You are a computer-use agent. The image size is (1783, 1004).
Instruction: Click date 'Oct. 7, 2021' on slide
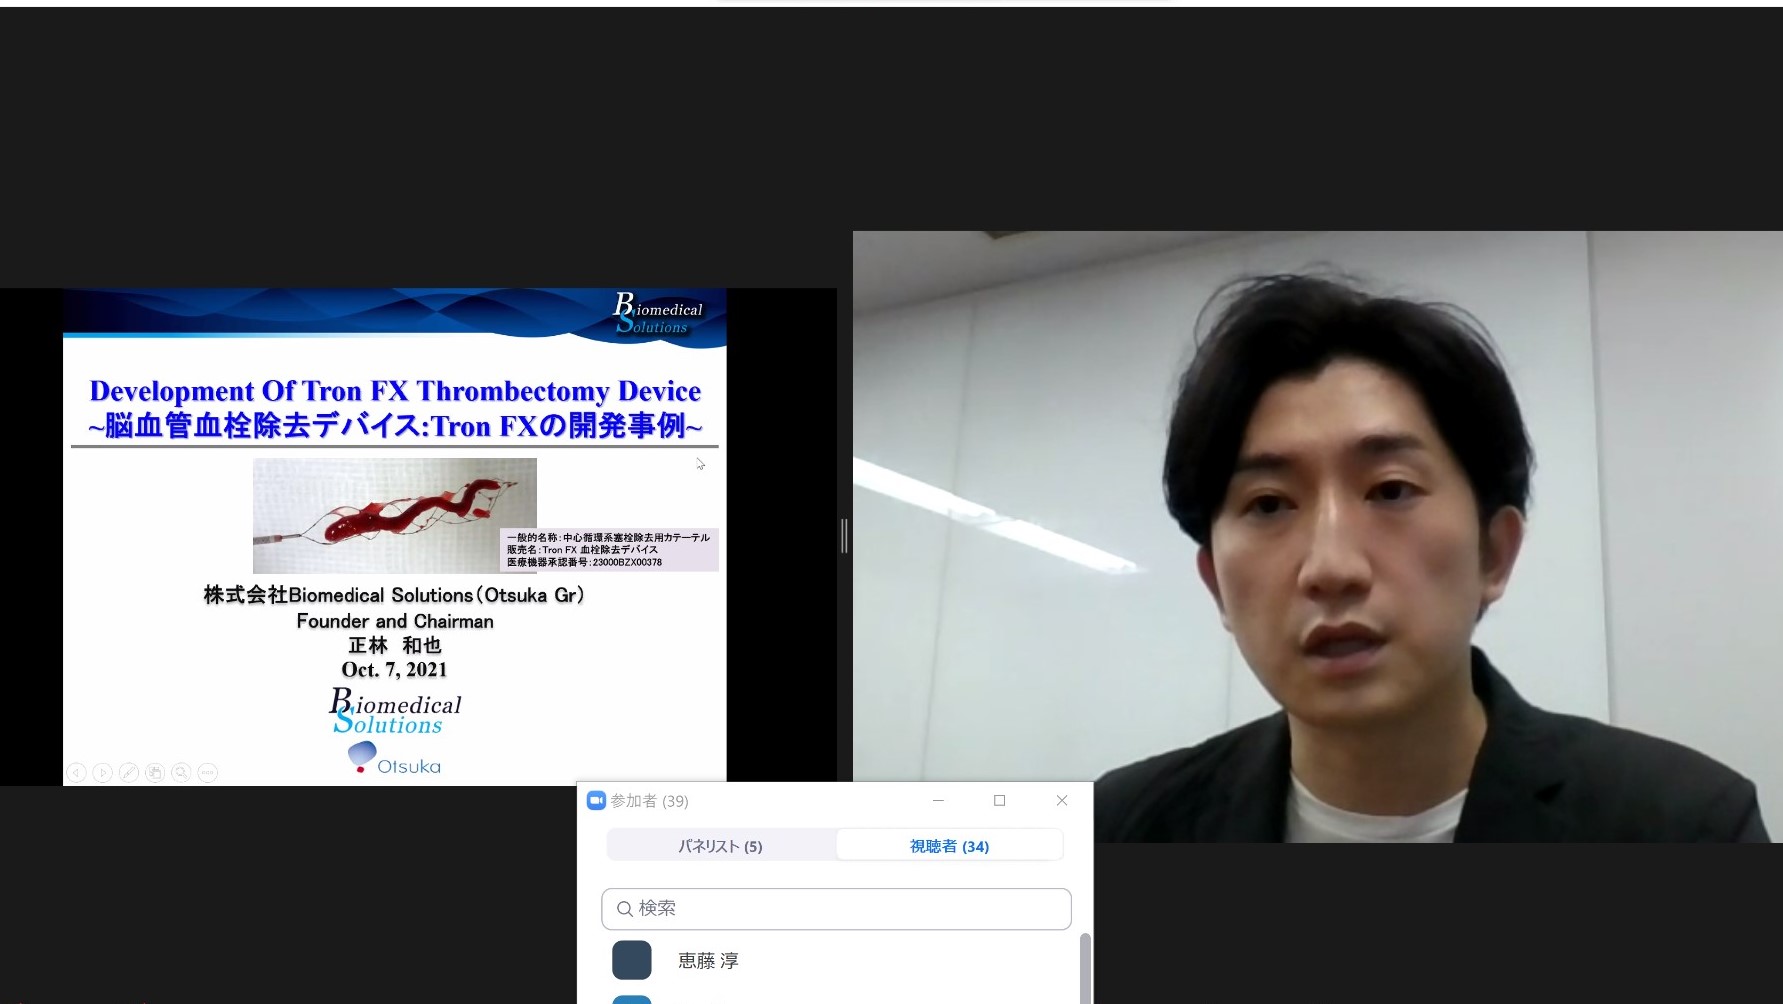click(394, 670)
